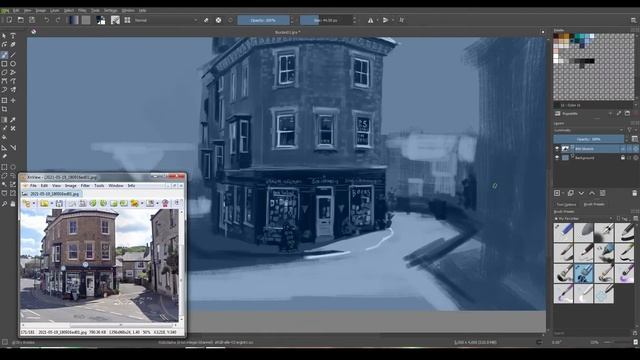Select the Ellipse shape tool
Screen dimensions: 640x360
coord(13,64)
